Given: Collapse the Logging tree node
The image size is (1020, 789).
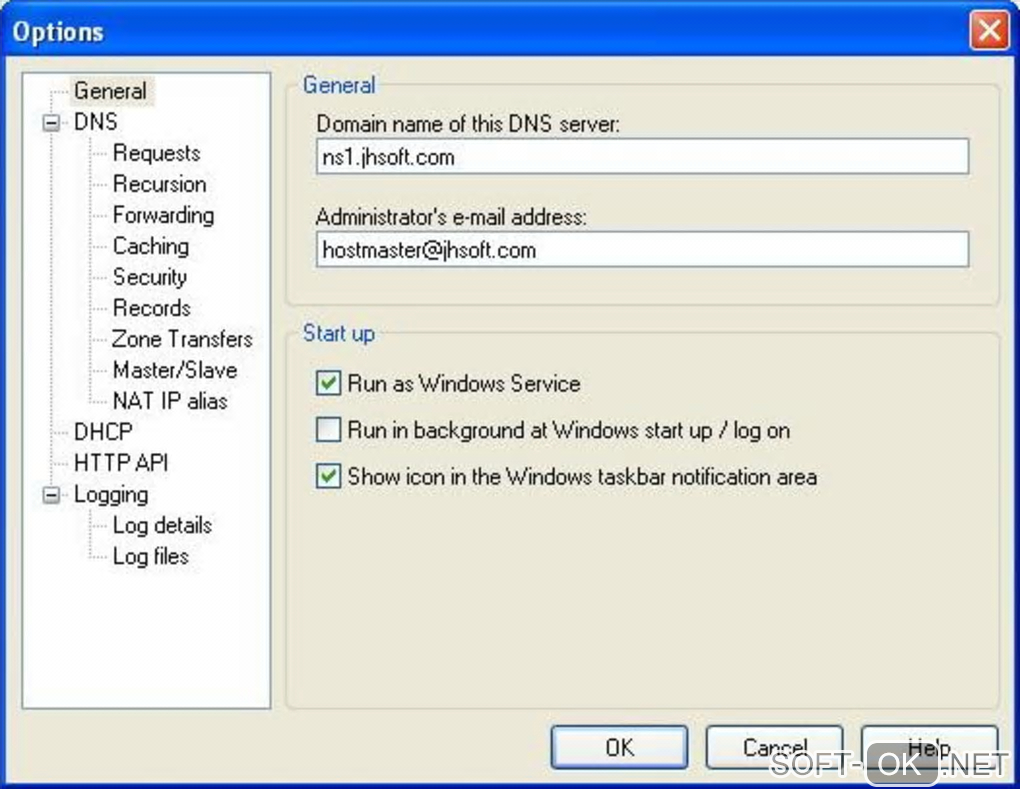Looking at the screenshot, I should point(51,496).
